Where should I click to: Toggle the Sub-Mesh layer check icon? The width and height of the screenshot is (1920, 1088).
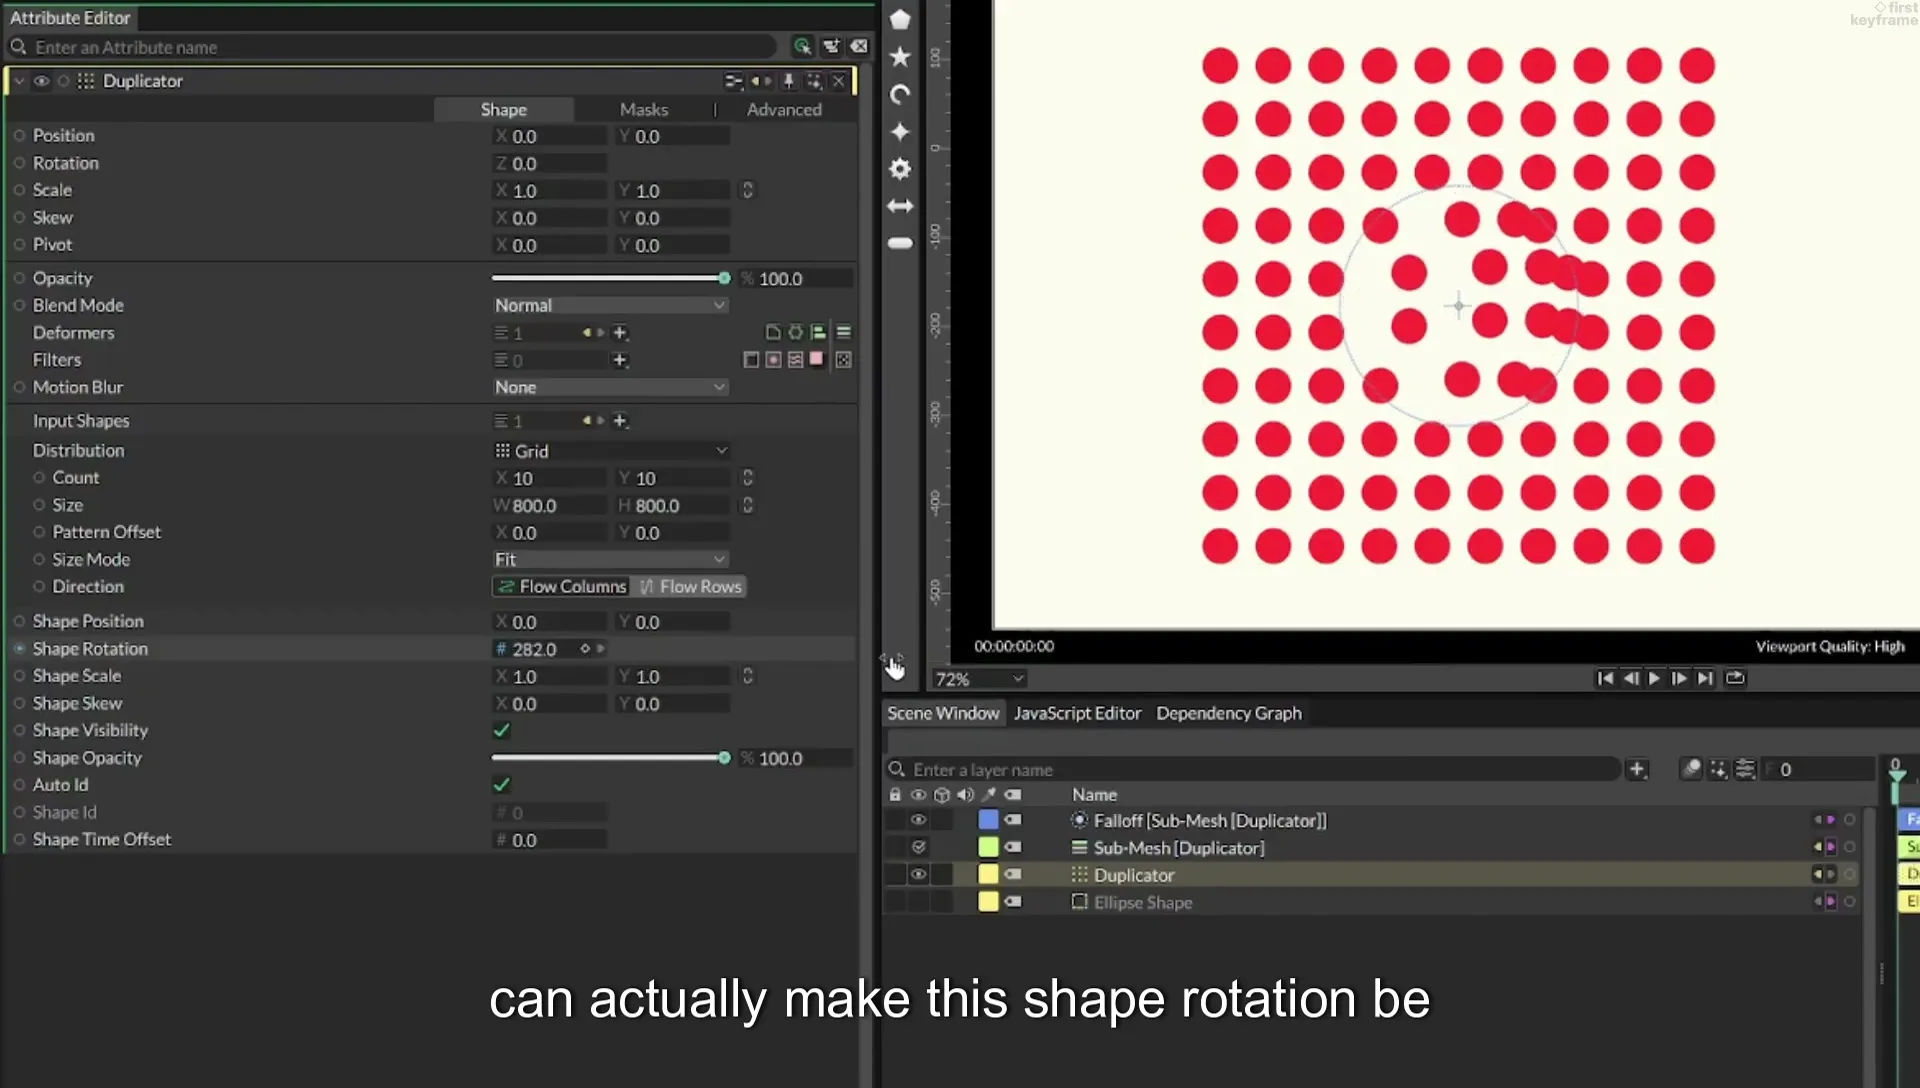point(918,848)
